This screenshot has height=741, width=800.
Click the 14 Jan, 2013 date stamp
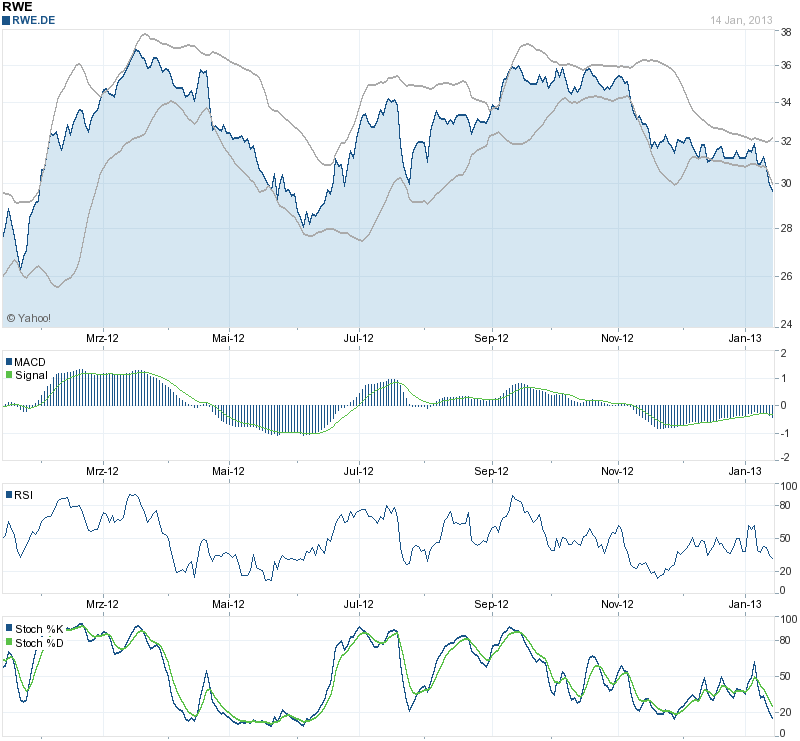pos(741,18)
